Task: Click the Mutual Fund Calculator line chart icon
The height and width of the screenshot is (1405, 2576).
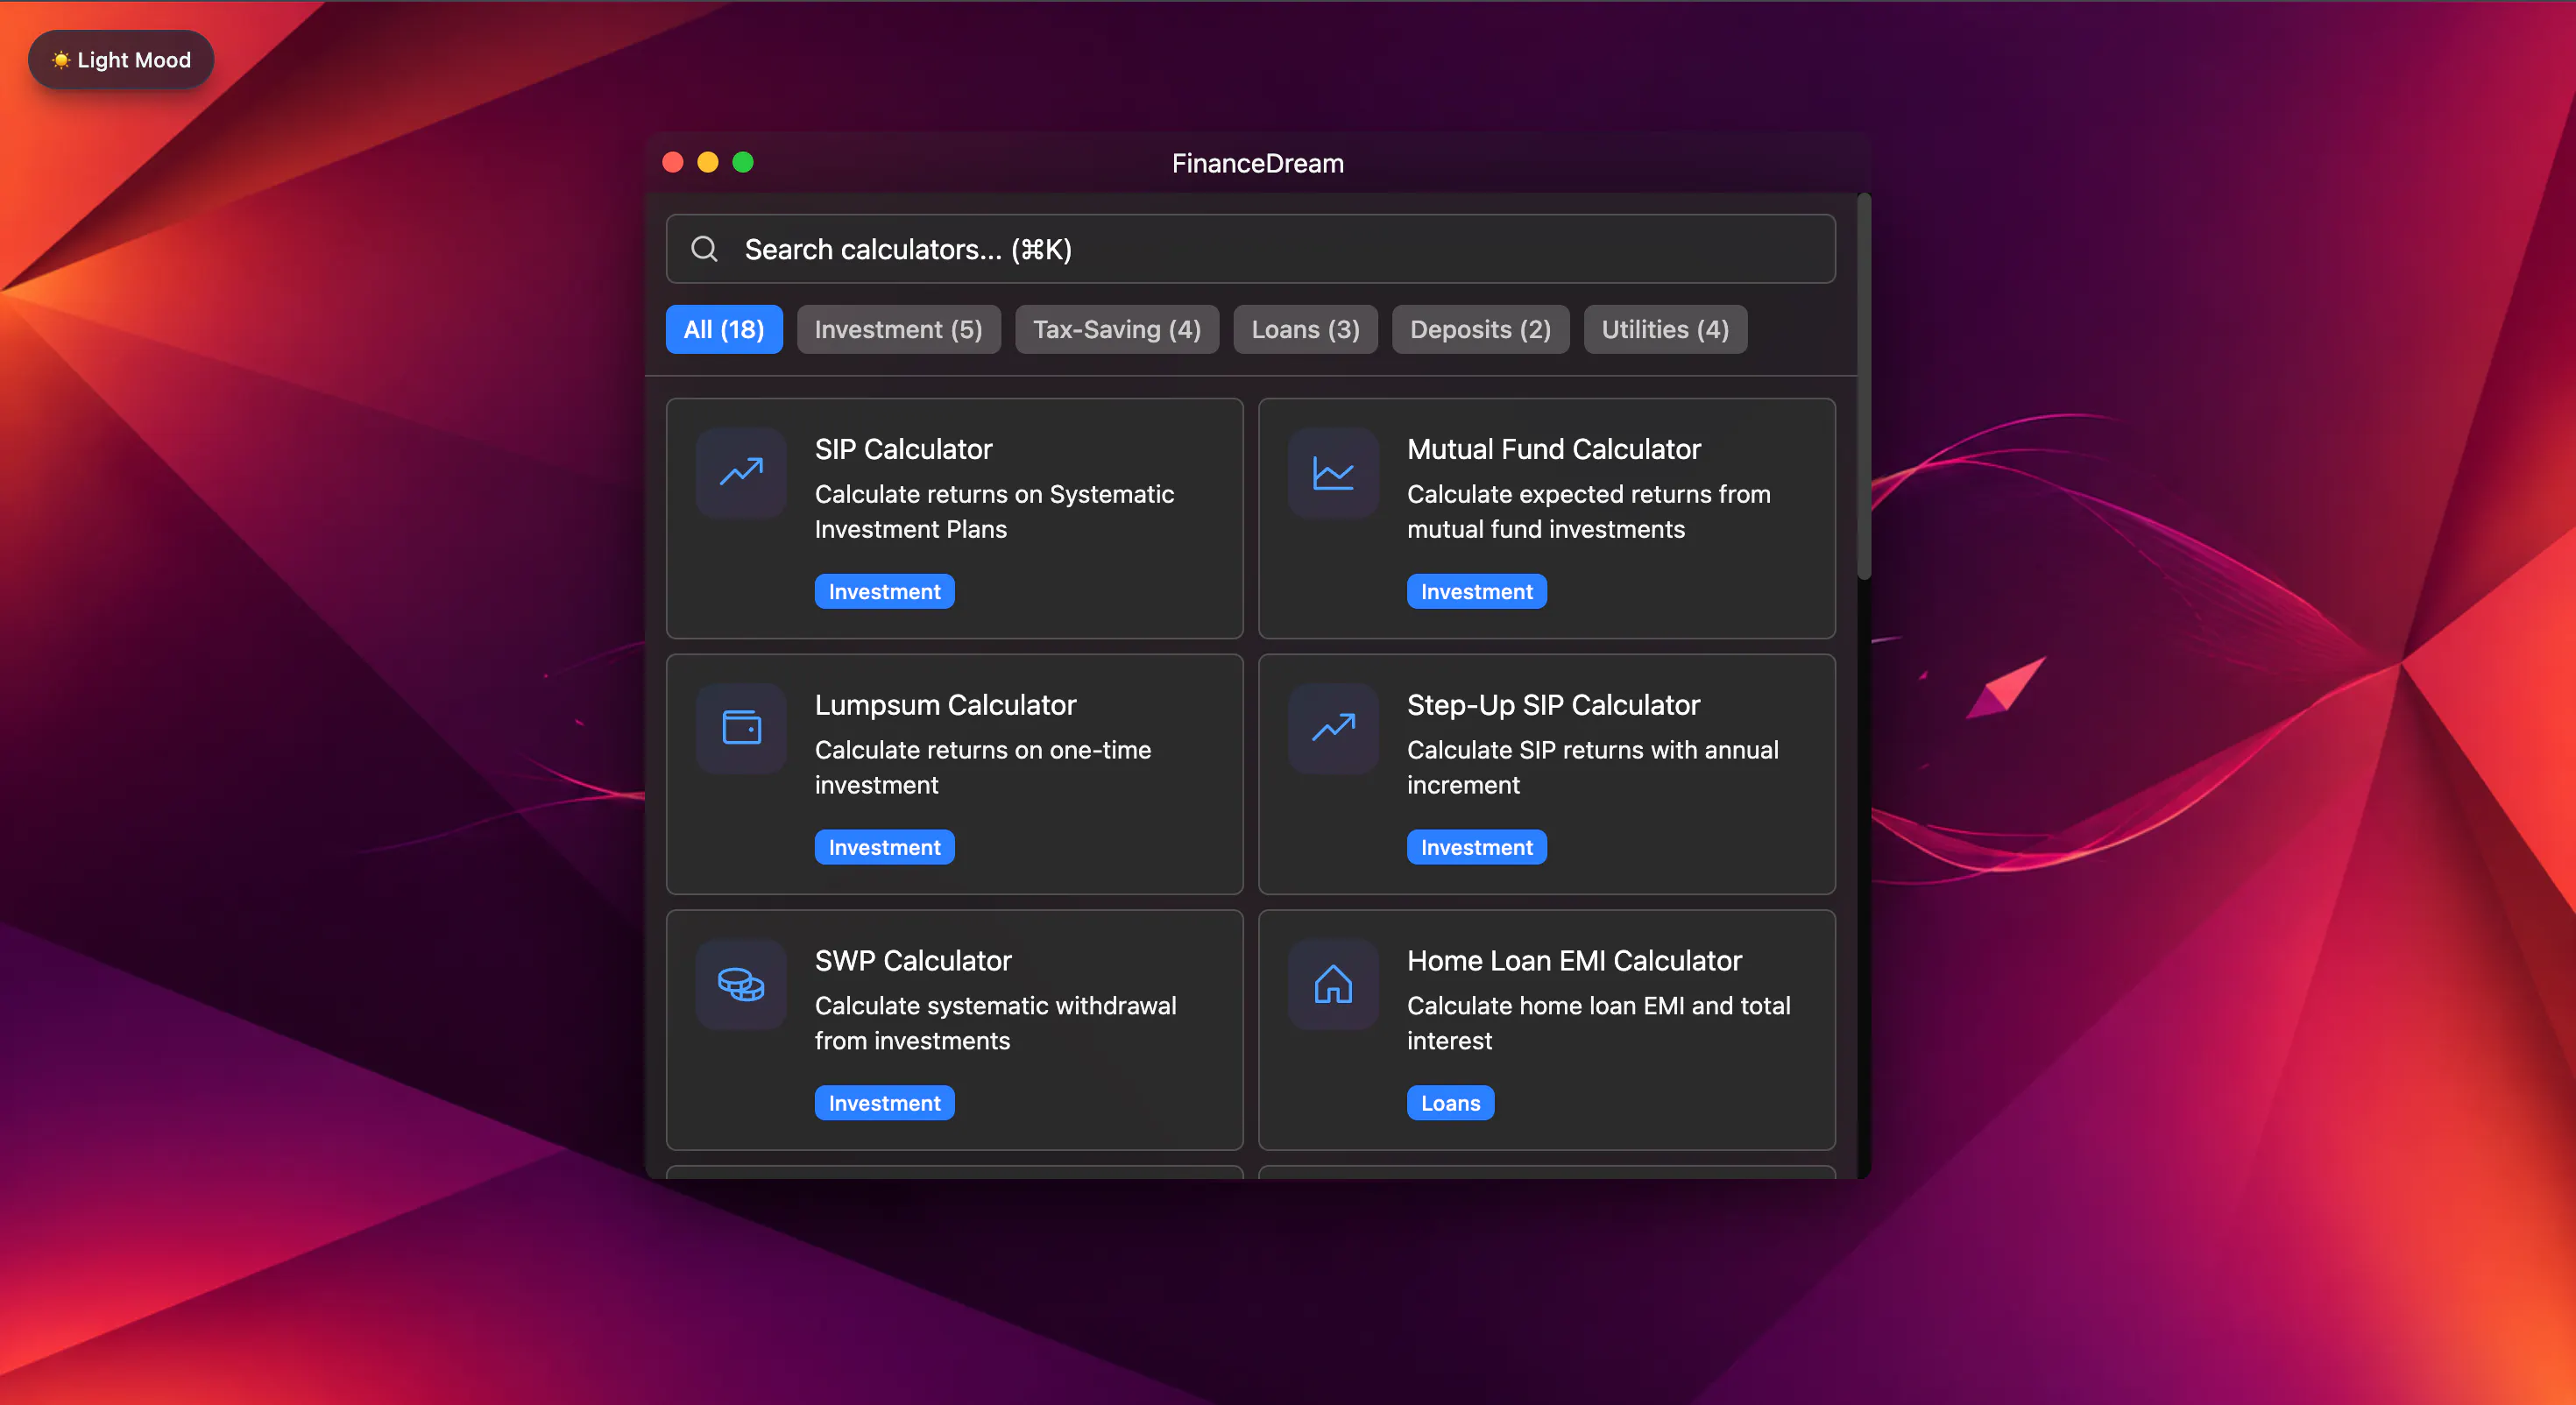Action: tap(1333, 472)
